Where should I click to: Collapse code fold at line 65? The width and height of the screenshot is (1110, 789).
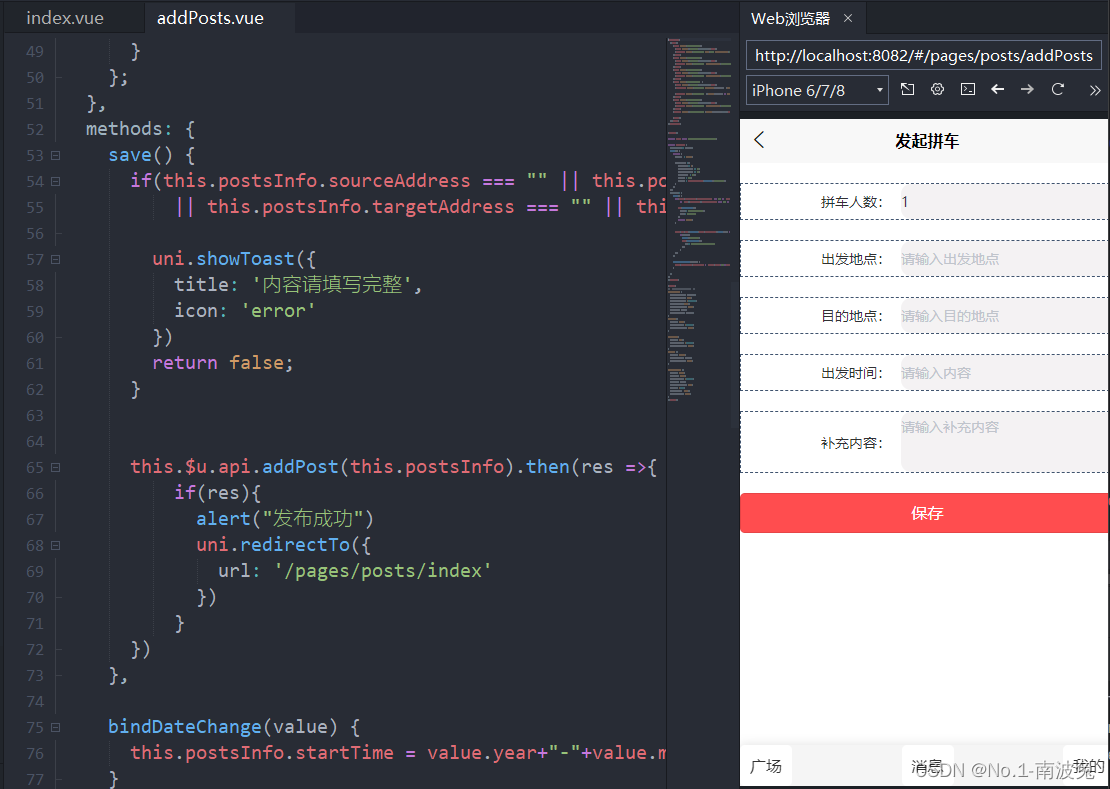[x=55, y=467]
